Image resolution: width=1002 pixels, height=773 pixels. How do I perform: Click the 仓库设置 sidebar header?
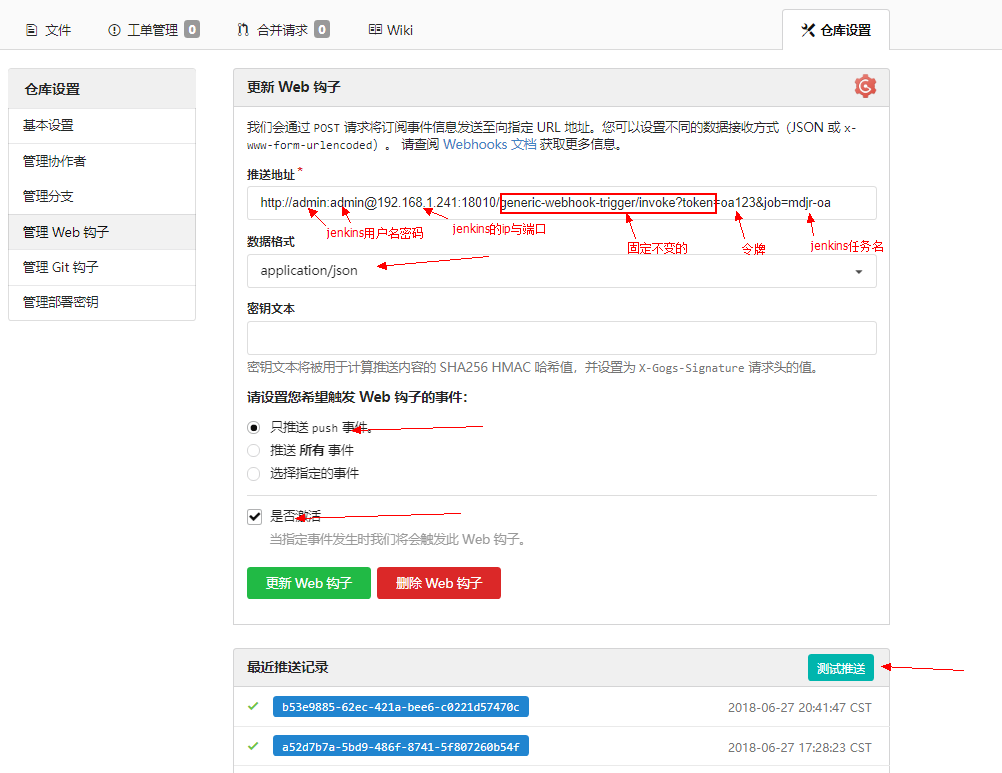52,89
